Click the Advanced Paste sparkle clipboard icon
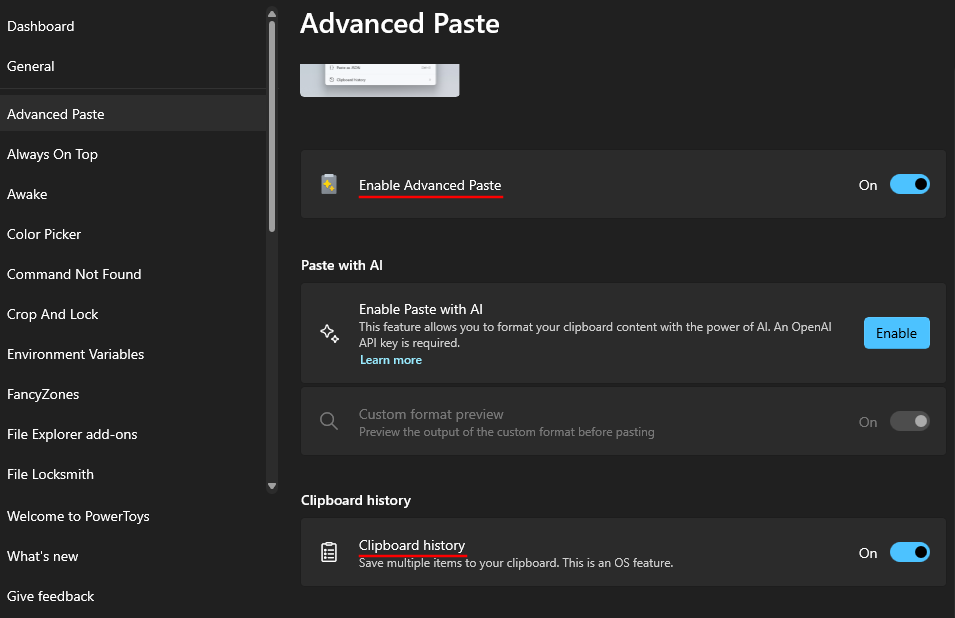The image size is (955, 618). [329, 184]
